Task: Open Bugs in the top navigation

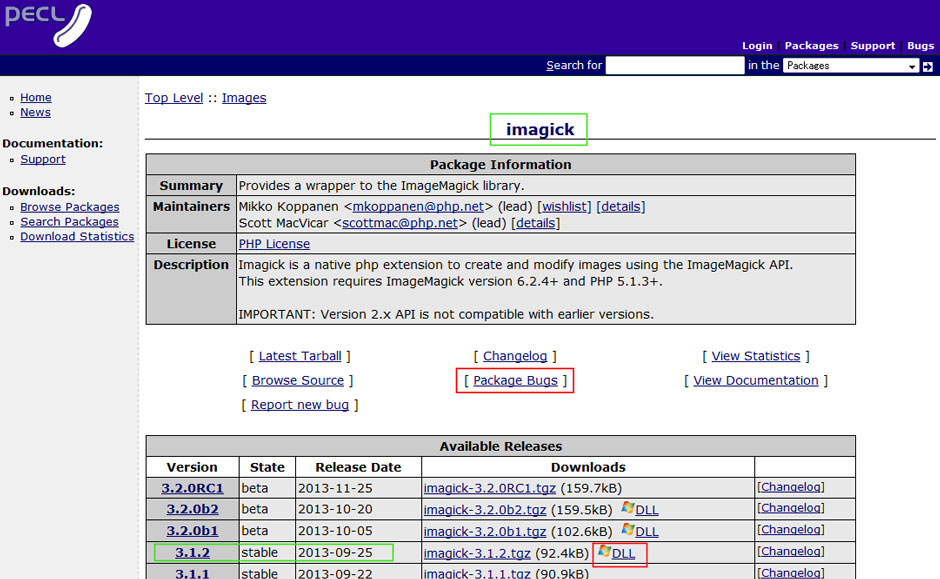Action: click(x=920, y=46)
